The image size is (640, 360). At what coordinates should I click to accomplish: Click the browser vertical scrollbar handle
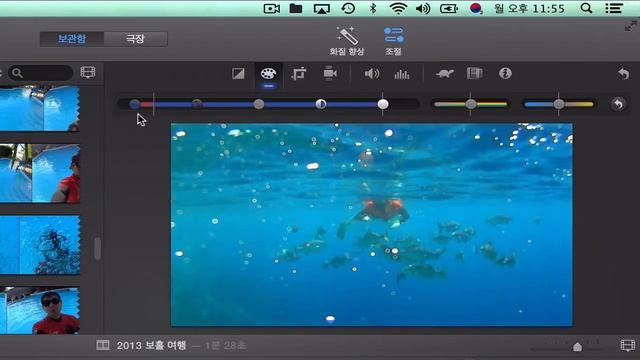point(97,249)
